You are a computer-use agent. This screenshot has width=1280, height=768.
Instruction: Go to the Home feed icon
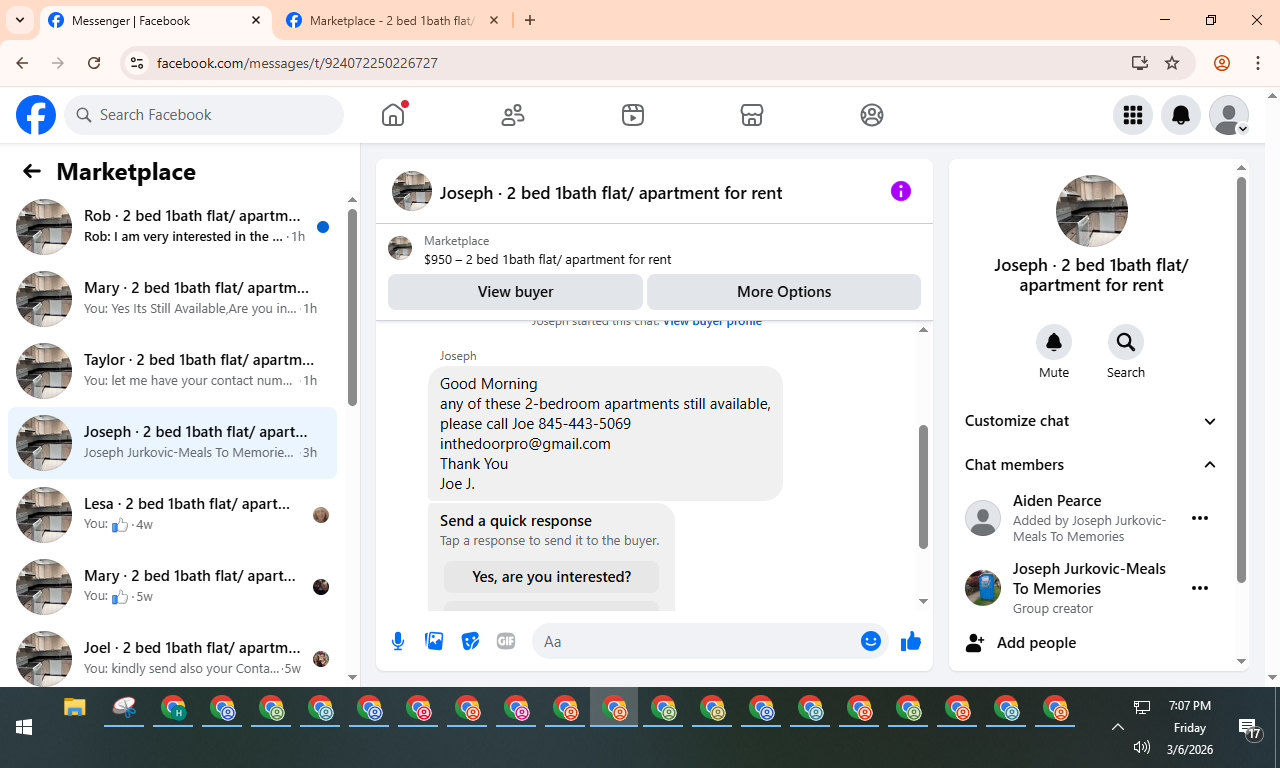click(x=393, y=115)
